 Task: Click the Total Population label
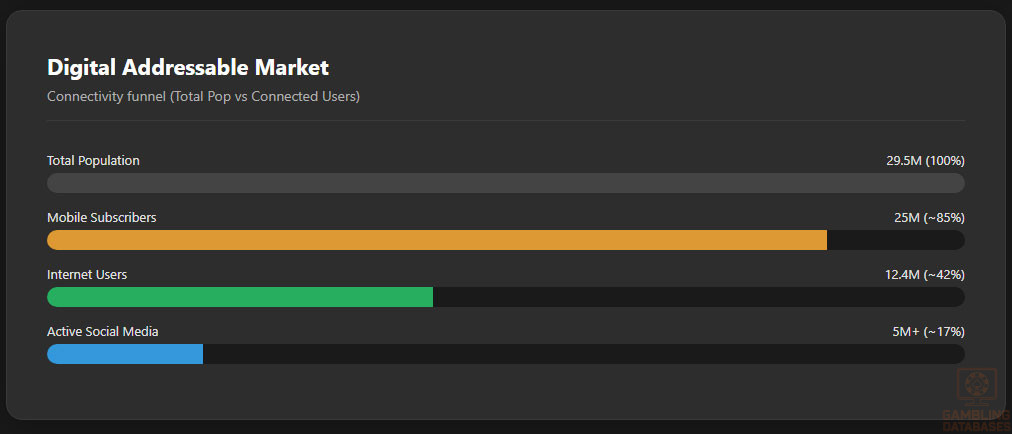(x=93, y=161)
